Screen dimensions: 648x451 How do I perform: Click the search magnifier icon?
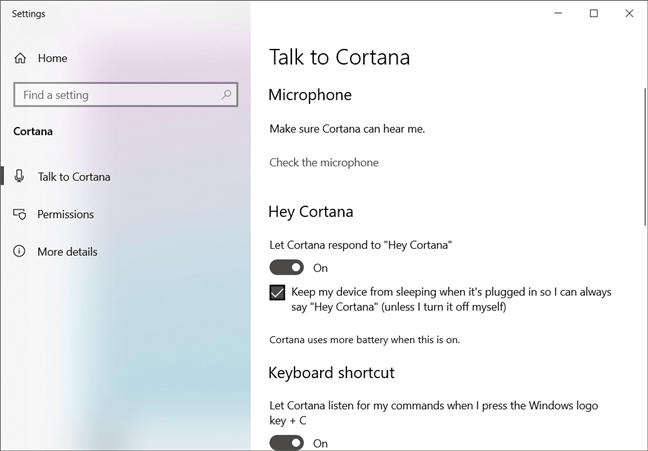click(x=226, y=95)
